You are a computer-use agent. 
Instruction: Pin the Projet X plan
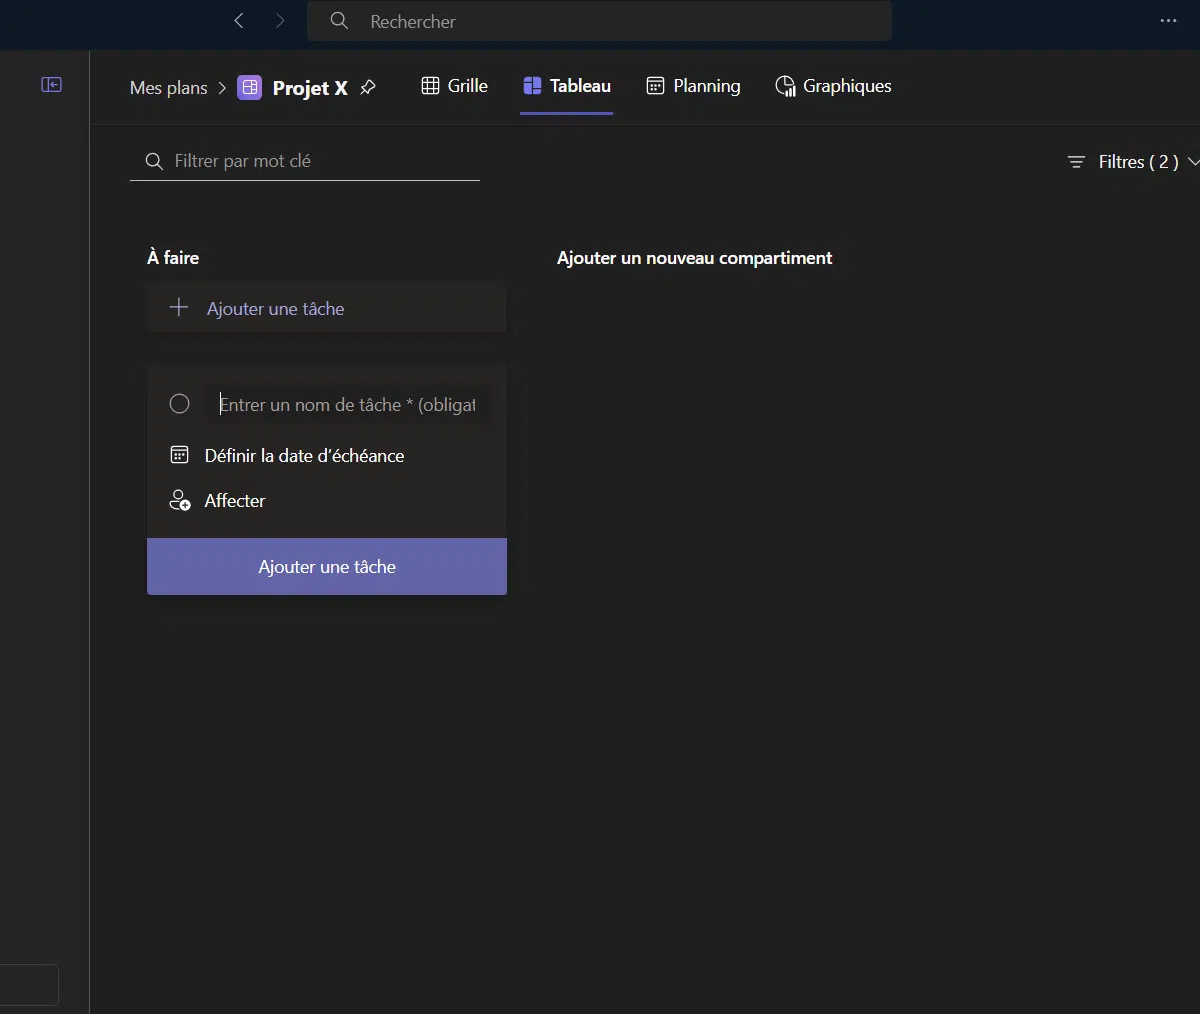(x=368, y=87)
